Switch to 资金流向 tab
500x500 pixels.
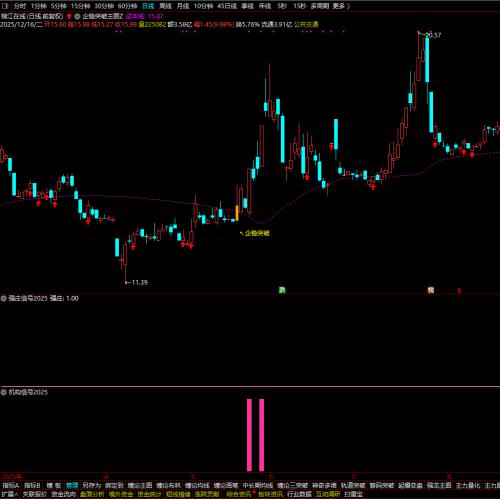64,494
